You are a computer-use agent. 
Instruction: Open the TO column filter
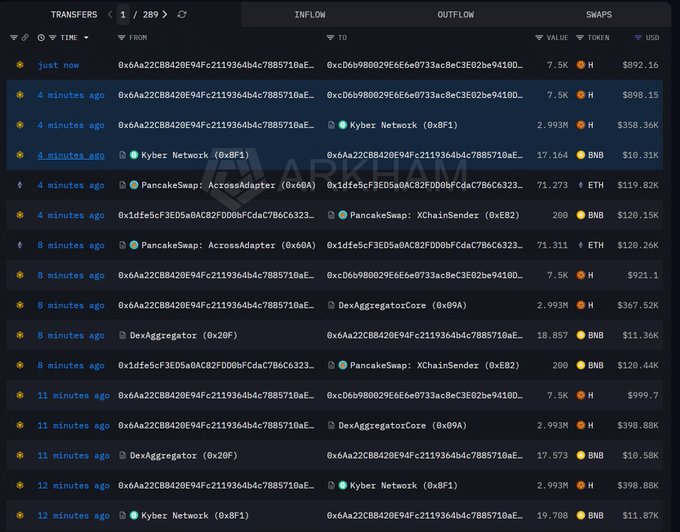pyautogui.click(x=330, y=38)
